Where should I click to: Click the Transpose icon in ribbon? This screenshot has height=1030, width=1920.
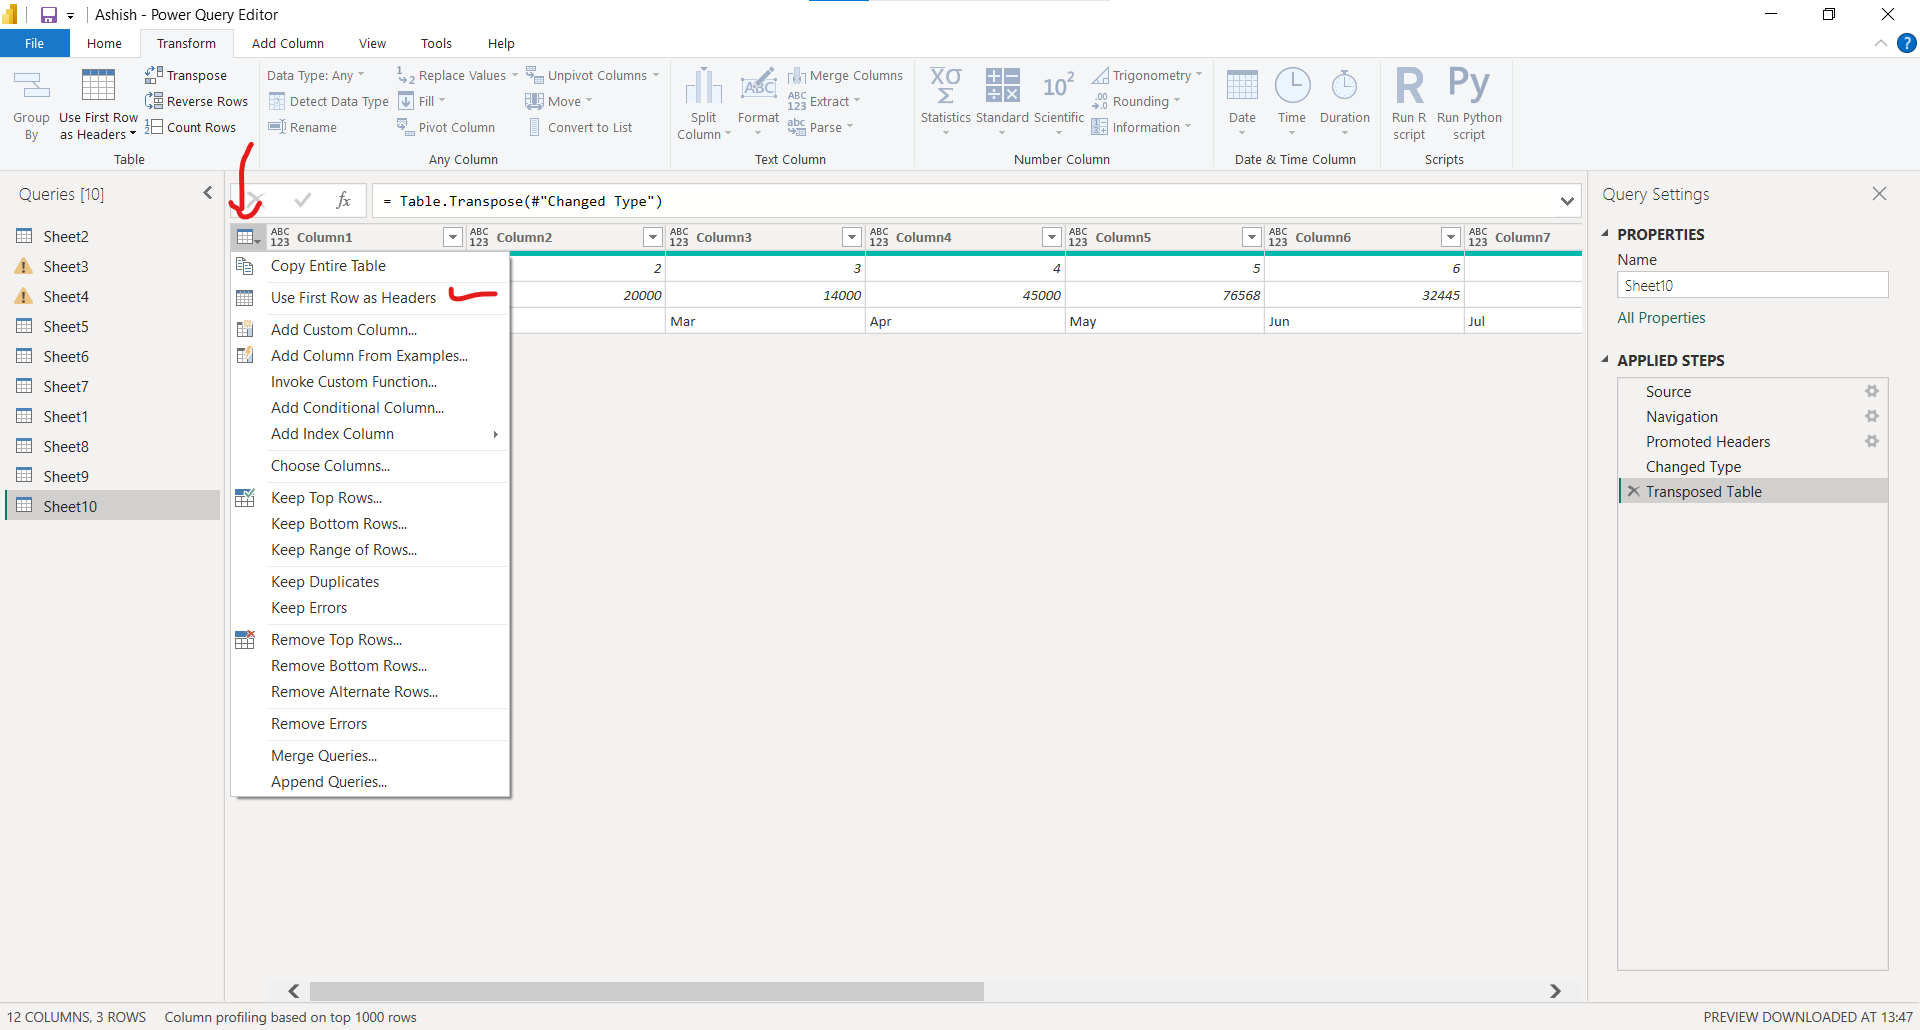point(154,75)
